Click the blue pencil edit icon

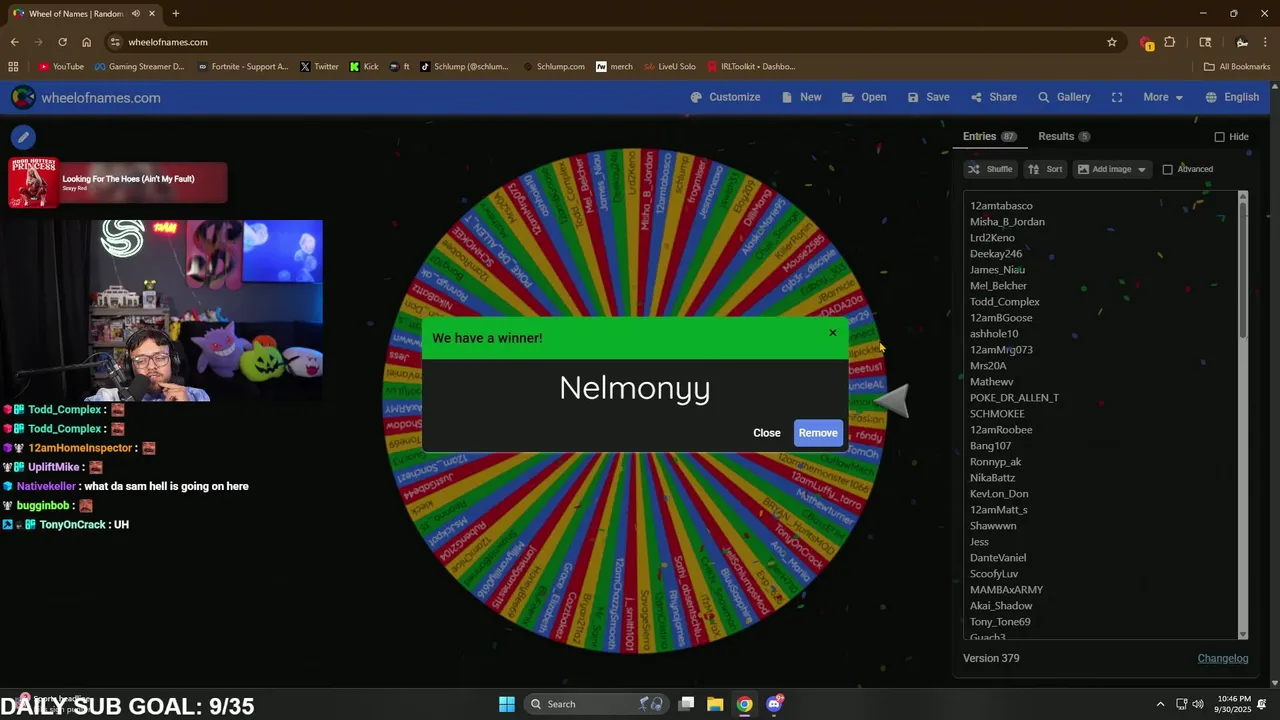tap(23, 137)
